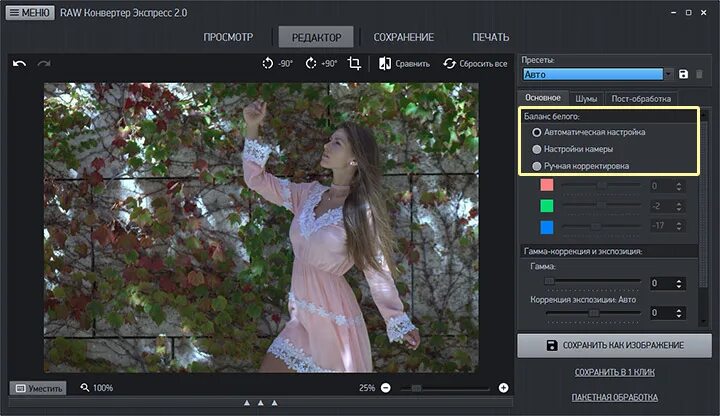Click the magnifier 100% zoom icon
The width and height of the screenshot is (720, 416).
point(84,388)
